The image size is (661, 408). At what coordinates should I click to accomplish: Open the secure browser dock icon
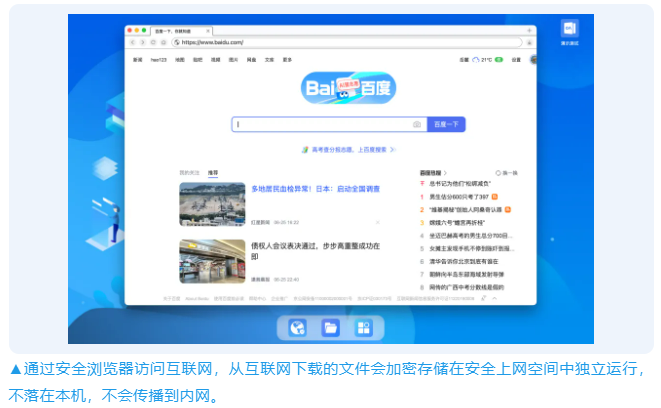tap(297, 327)
